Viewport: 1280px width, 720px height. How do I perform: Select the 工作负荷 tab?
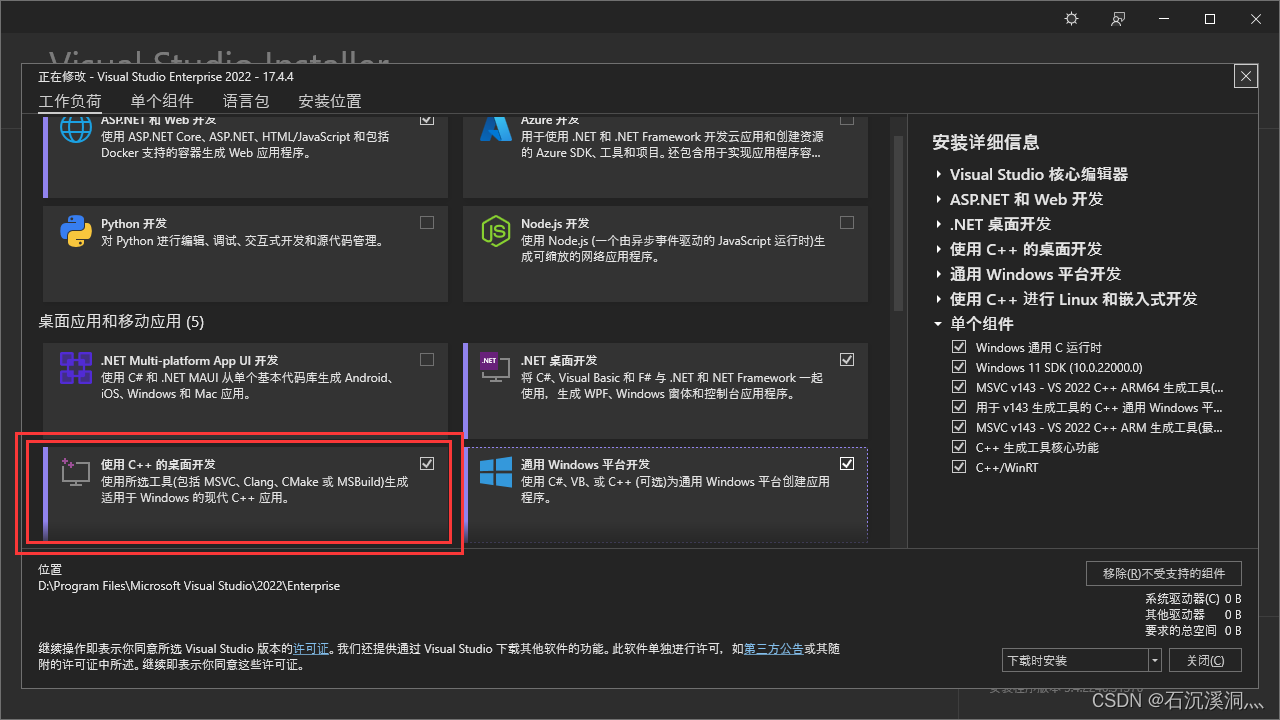coord(70,101)
